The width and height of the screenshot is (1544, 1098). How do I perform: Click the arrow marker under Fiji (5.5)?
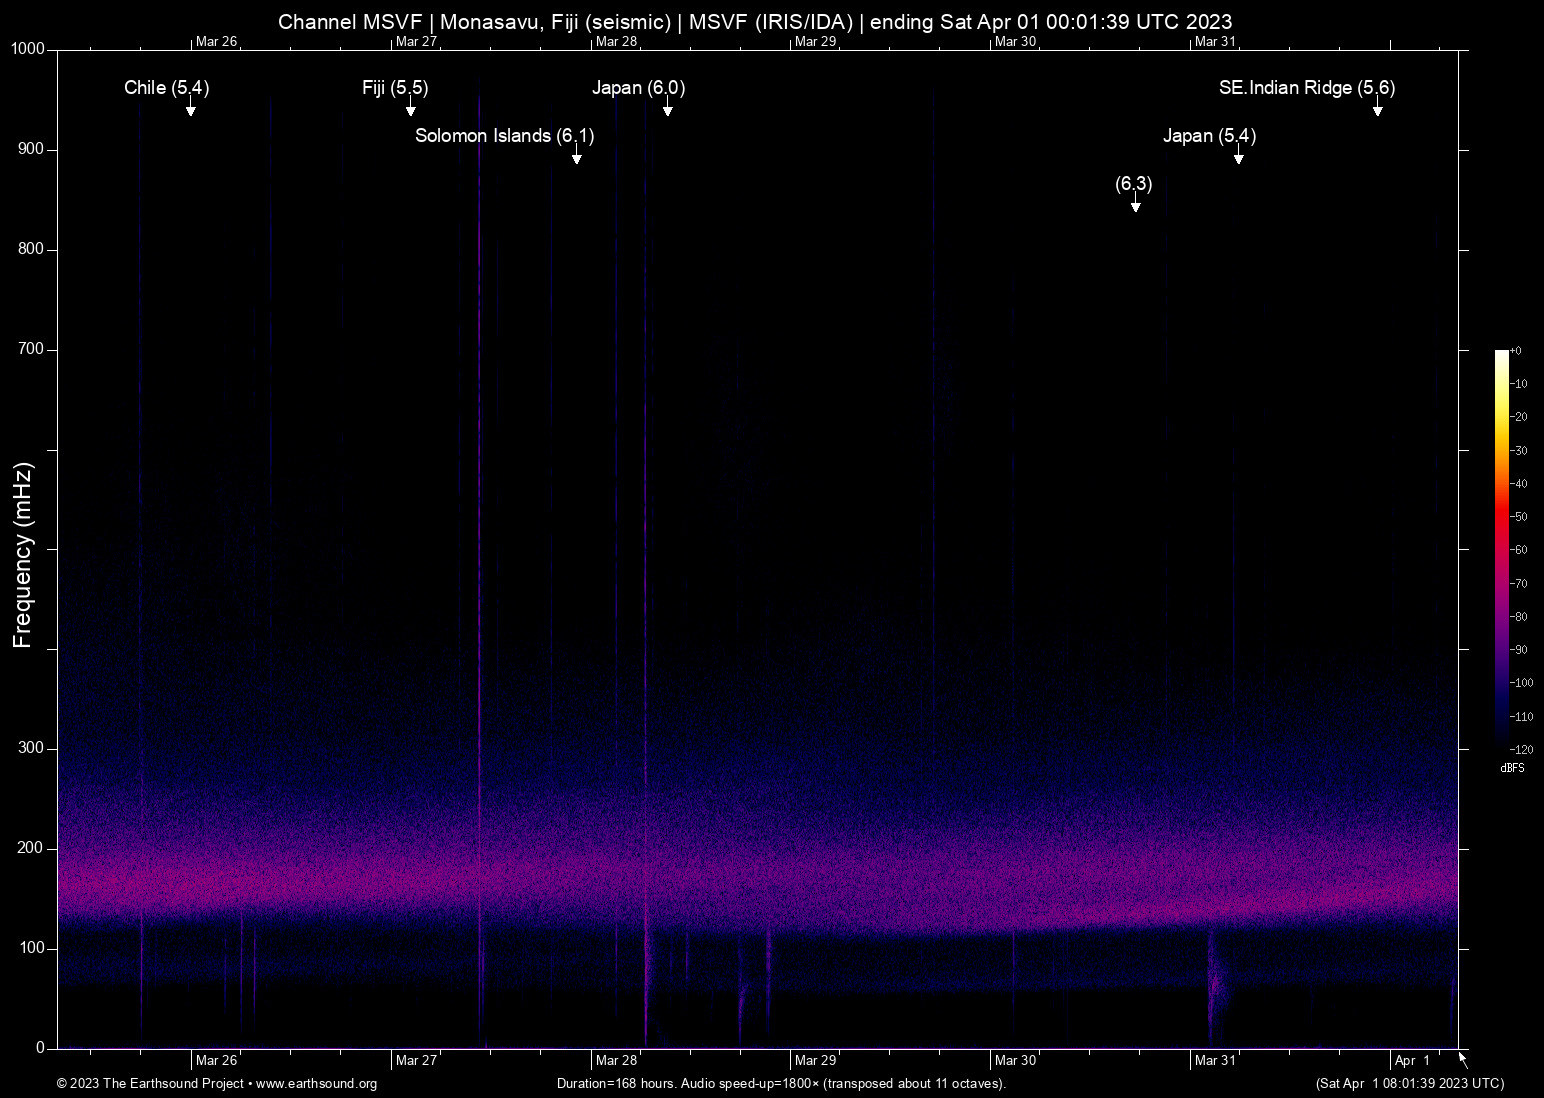[410, 108]
